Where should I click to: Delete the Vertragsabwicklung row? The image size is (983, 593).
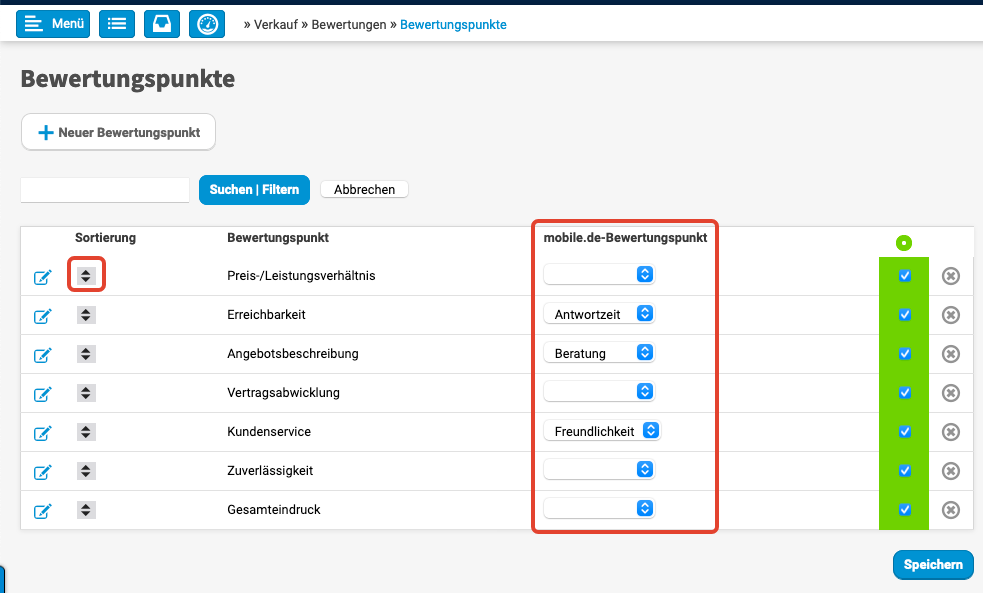[x=951, y=393]
